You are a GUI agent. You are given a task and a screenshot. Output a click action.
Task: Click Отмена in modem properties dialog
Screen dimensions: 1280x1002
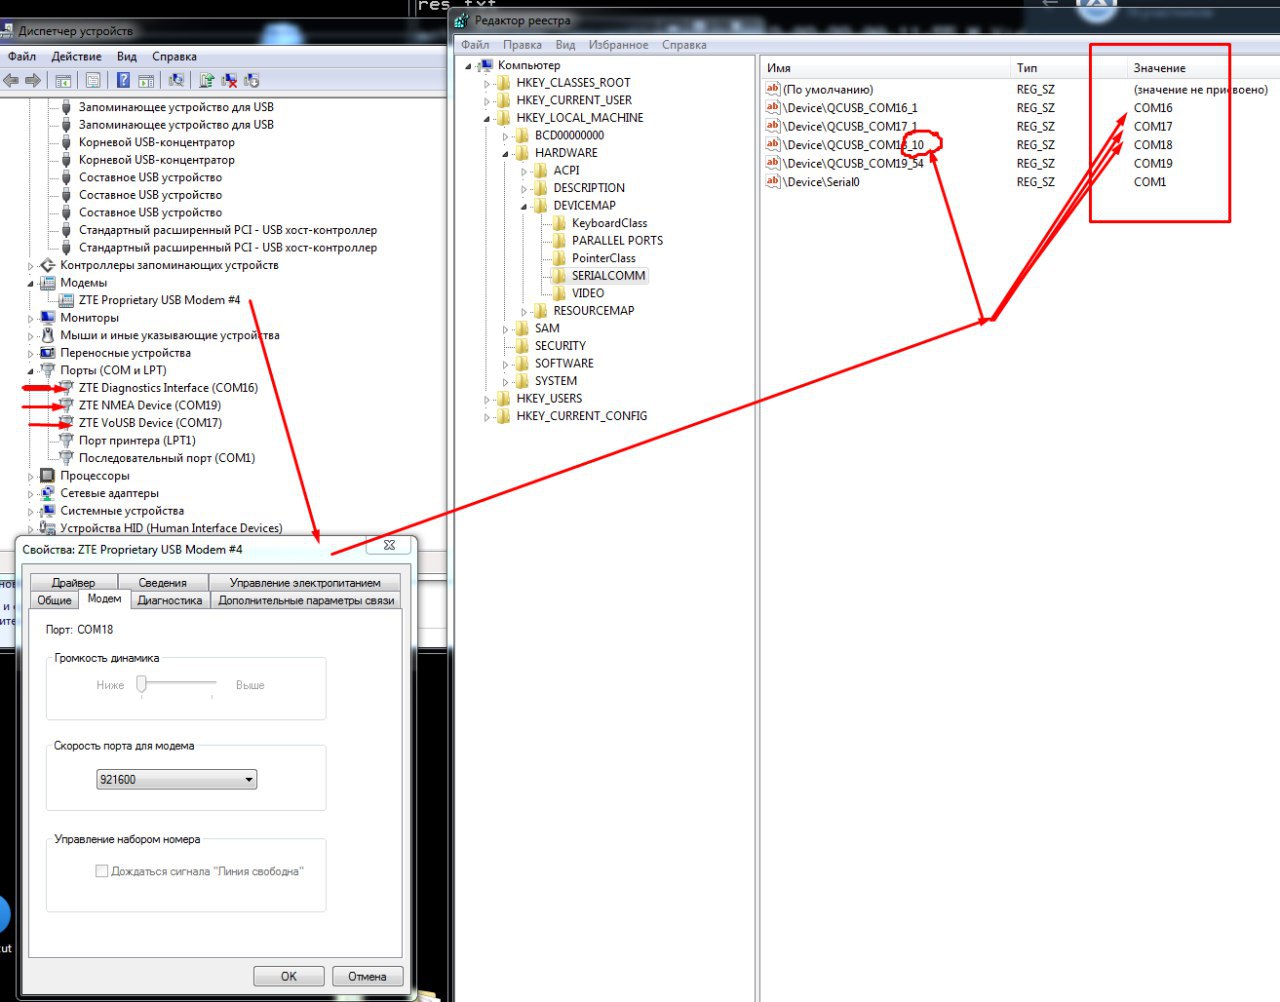click(x=367, y=976)
